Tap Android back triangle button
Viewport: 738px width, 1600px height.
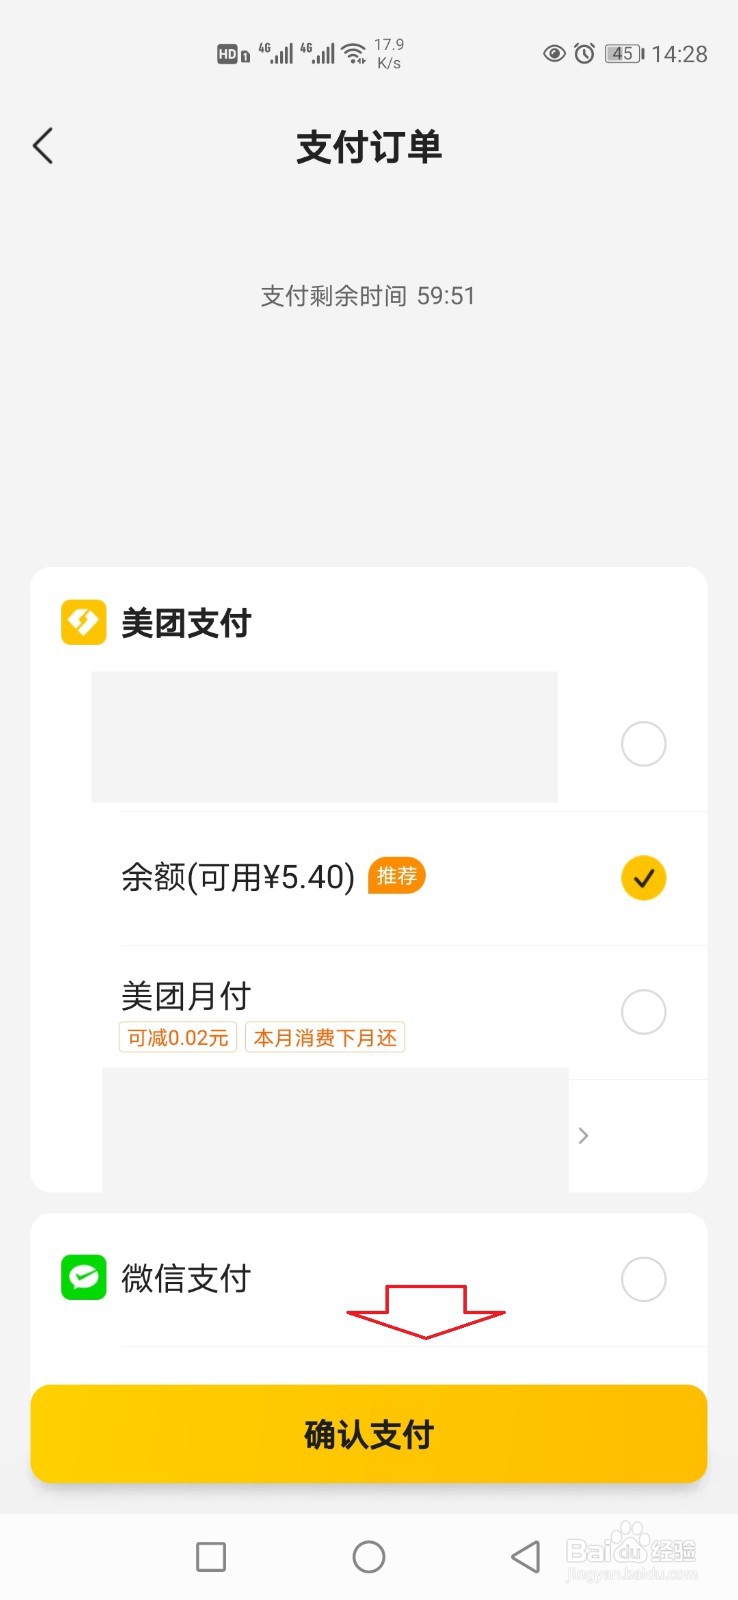[x=526, y=1557]
